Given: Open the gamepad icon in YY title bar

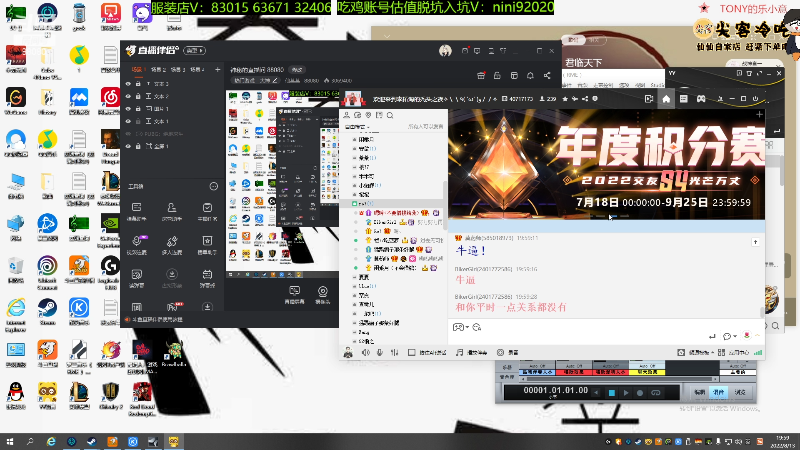Looking at the screenshot, I should 701,99.
